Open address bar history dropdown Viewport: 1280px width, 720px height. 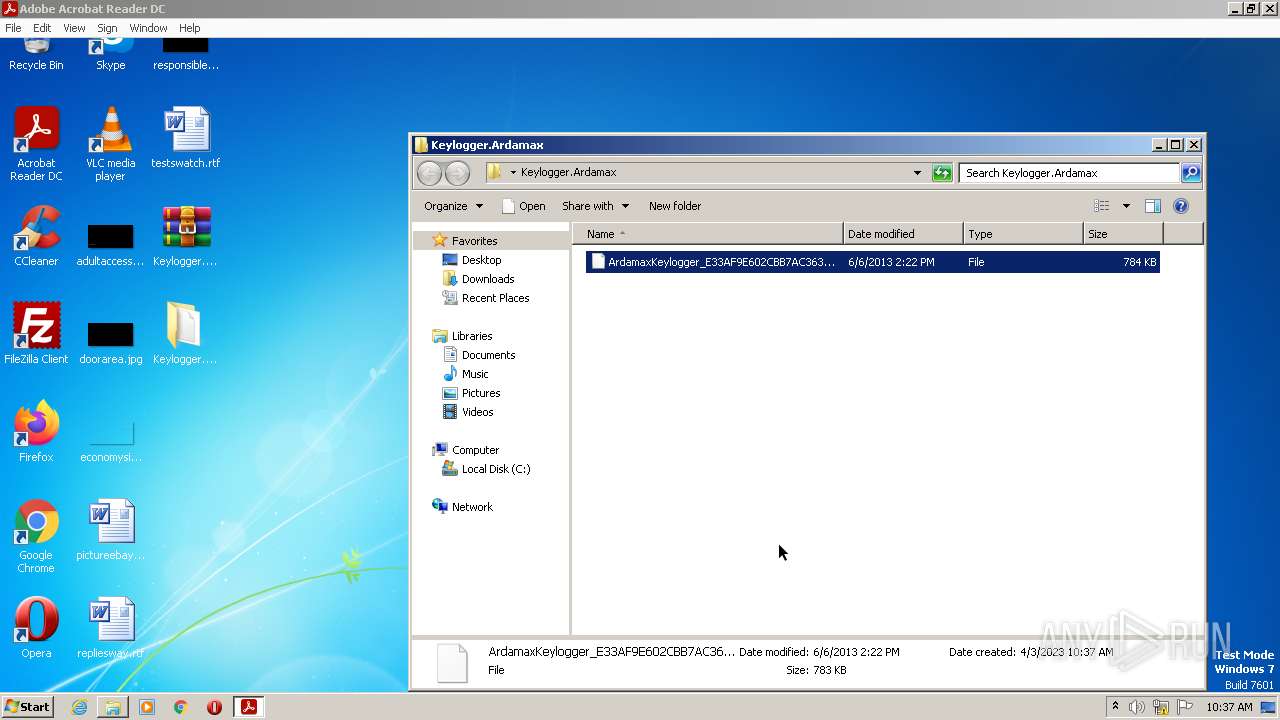pos(917,173)
